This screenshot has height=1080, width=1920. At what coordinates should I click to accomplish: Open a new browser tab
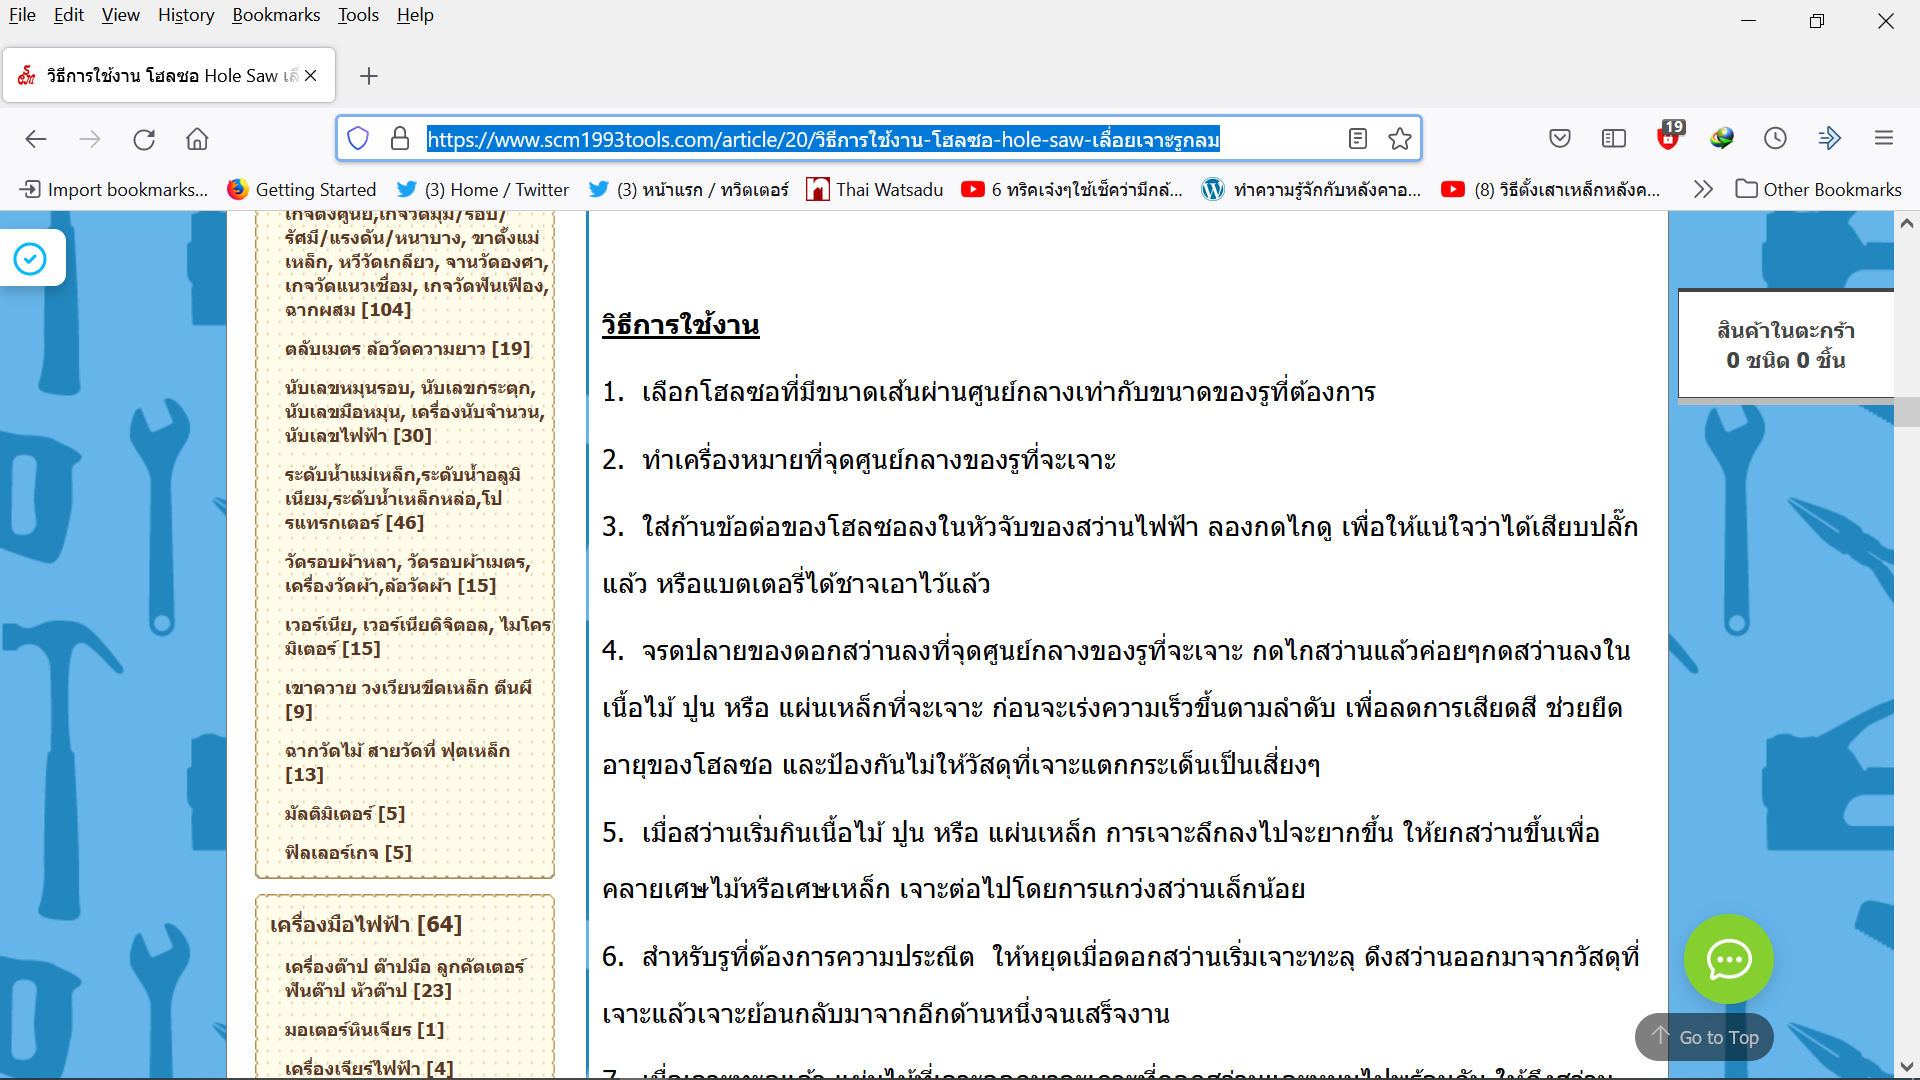(x=369, y=76)
